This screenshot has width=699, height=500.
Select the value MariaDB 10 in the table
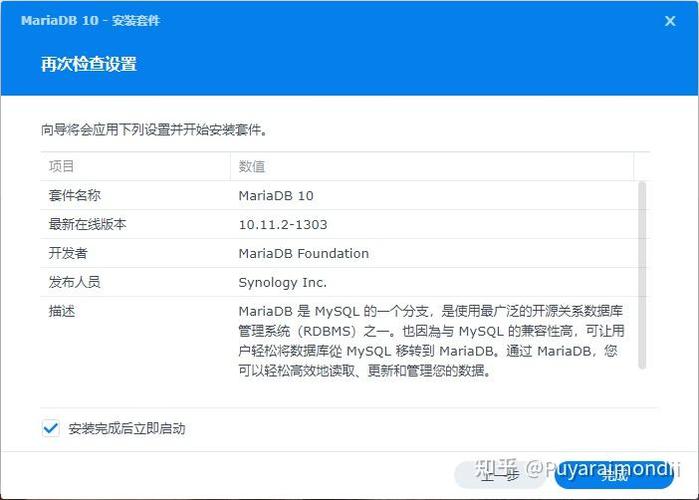[x=276, y=196]
